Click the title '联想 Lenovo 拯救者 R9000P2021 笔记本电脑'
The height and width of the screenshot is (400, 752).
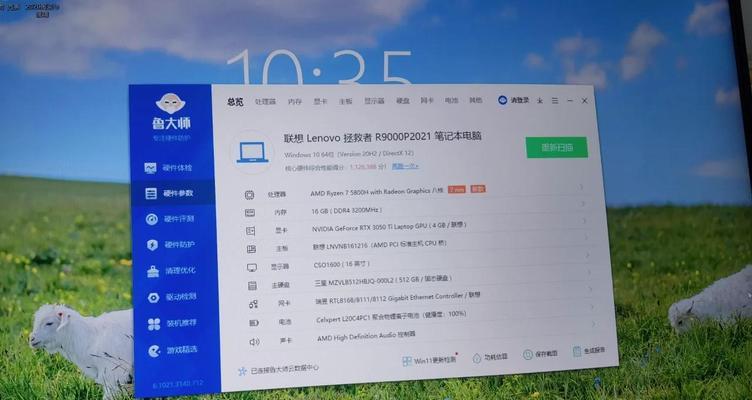pos(383,137)
